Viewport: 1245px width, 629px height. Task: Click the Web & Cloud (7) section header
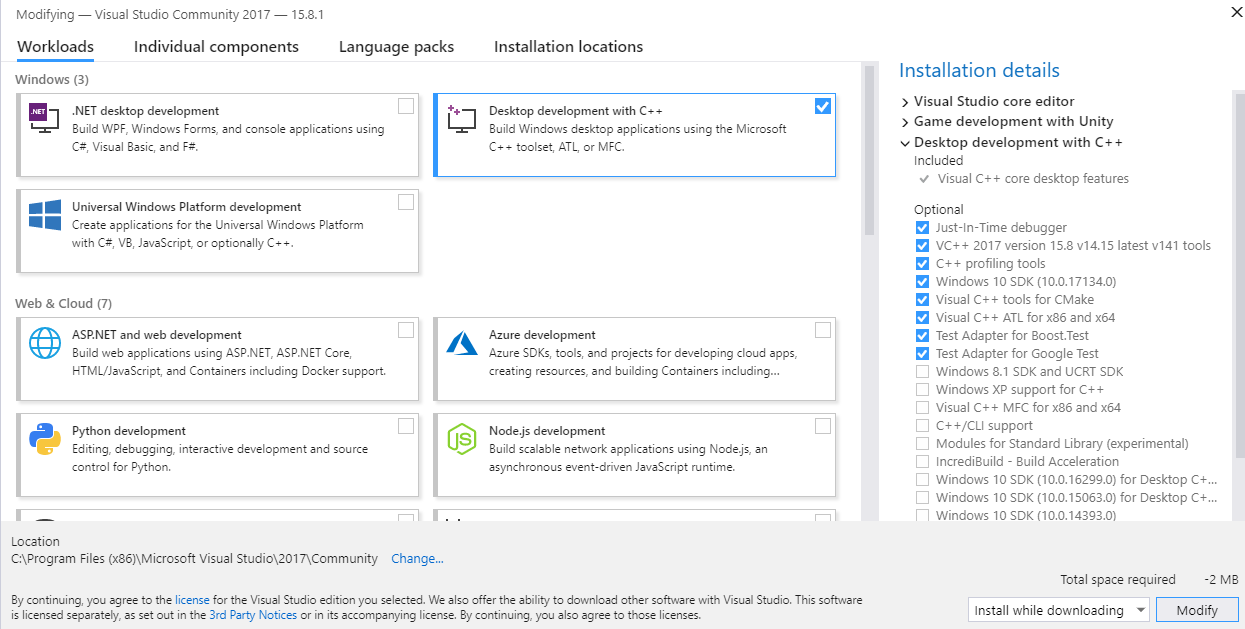coord(63,303)
